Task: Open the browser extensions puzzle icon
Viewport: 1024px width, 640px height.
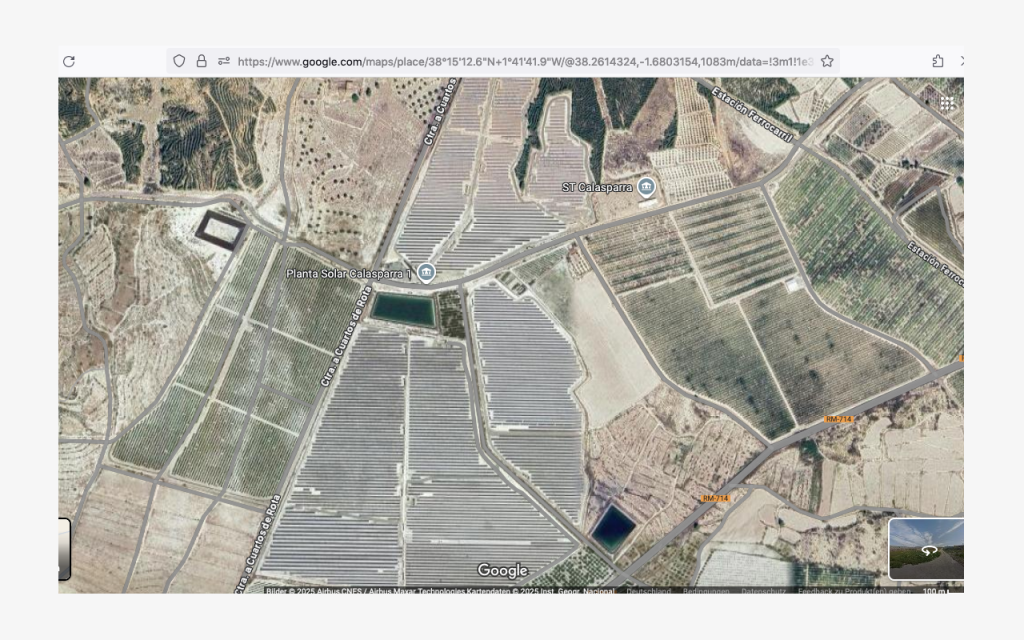Action: (x=937, y=61)
